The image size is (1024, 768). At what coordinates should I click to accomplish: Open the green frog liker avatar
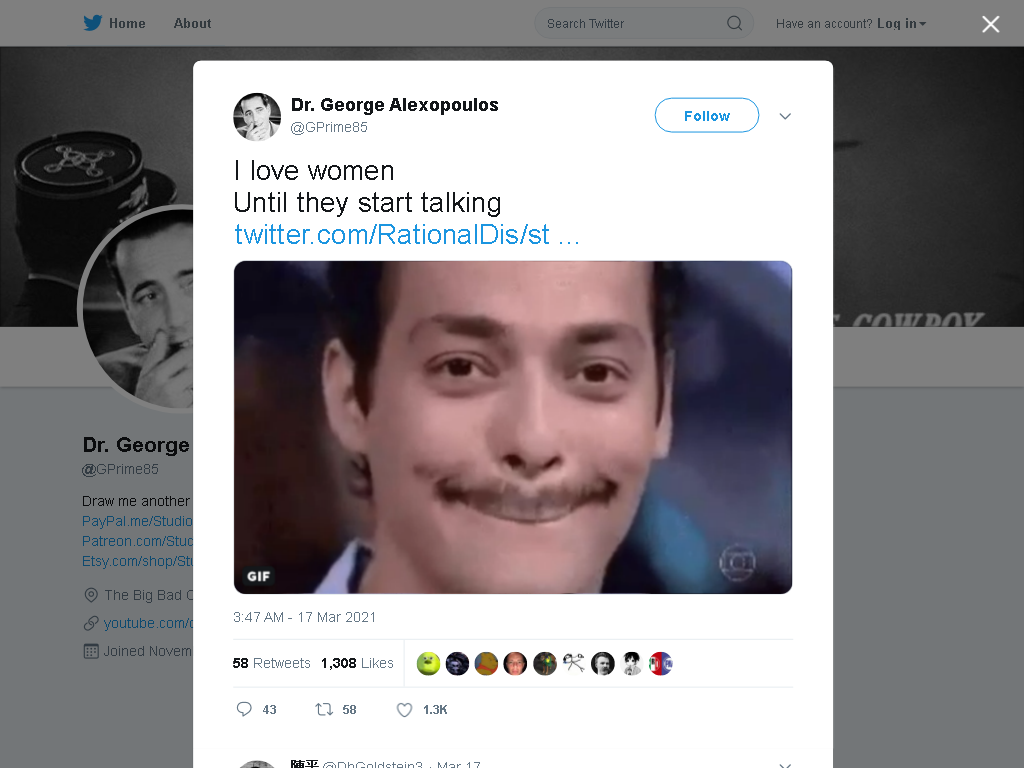428,664
